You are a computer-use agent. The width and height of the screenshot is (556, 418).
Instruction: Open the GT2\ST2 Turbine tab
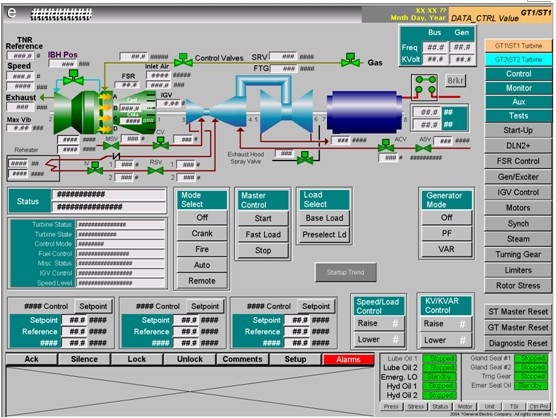(x=518, y=60)
